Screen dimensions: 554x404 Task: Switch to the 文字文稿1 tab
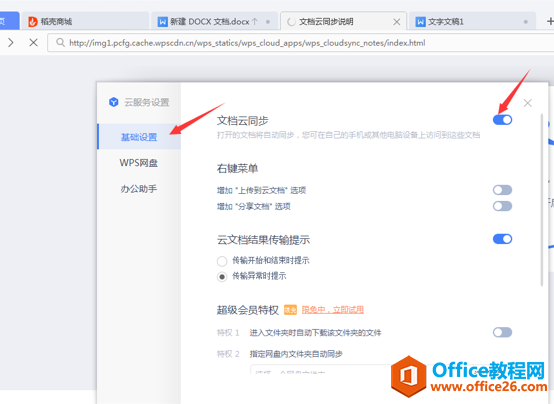[472, 22]
